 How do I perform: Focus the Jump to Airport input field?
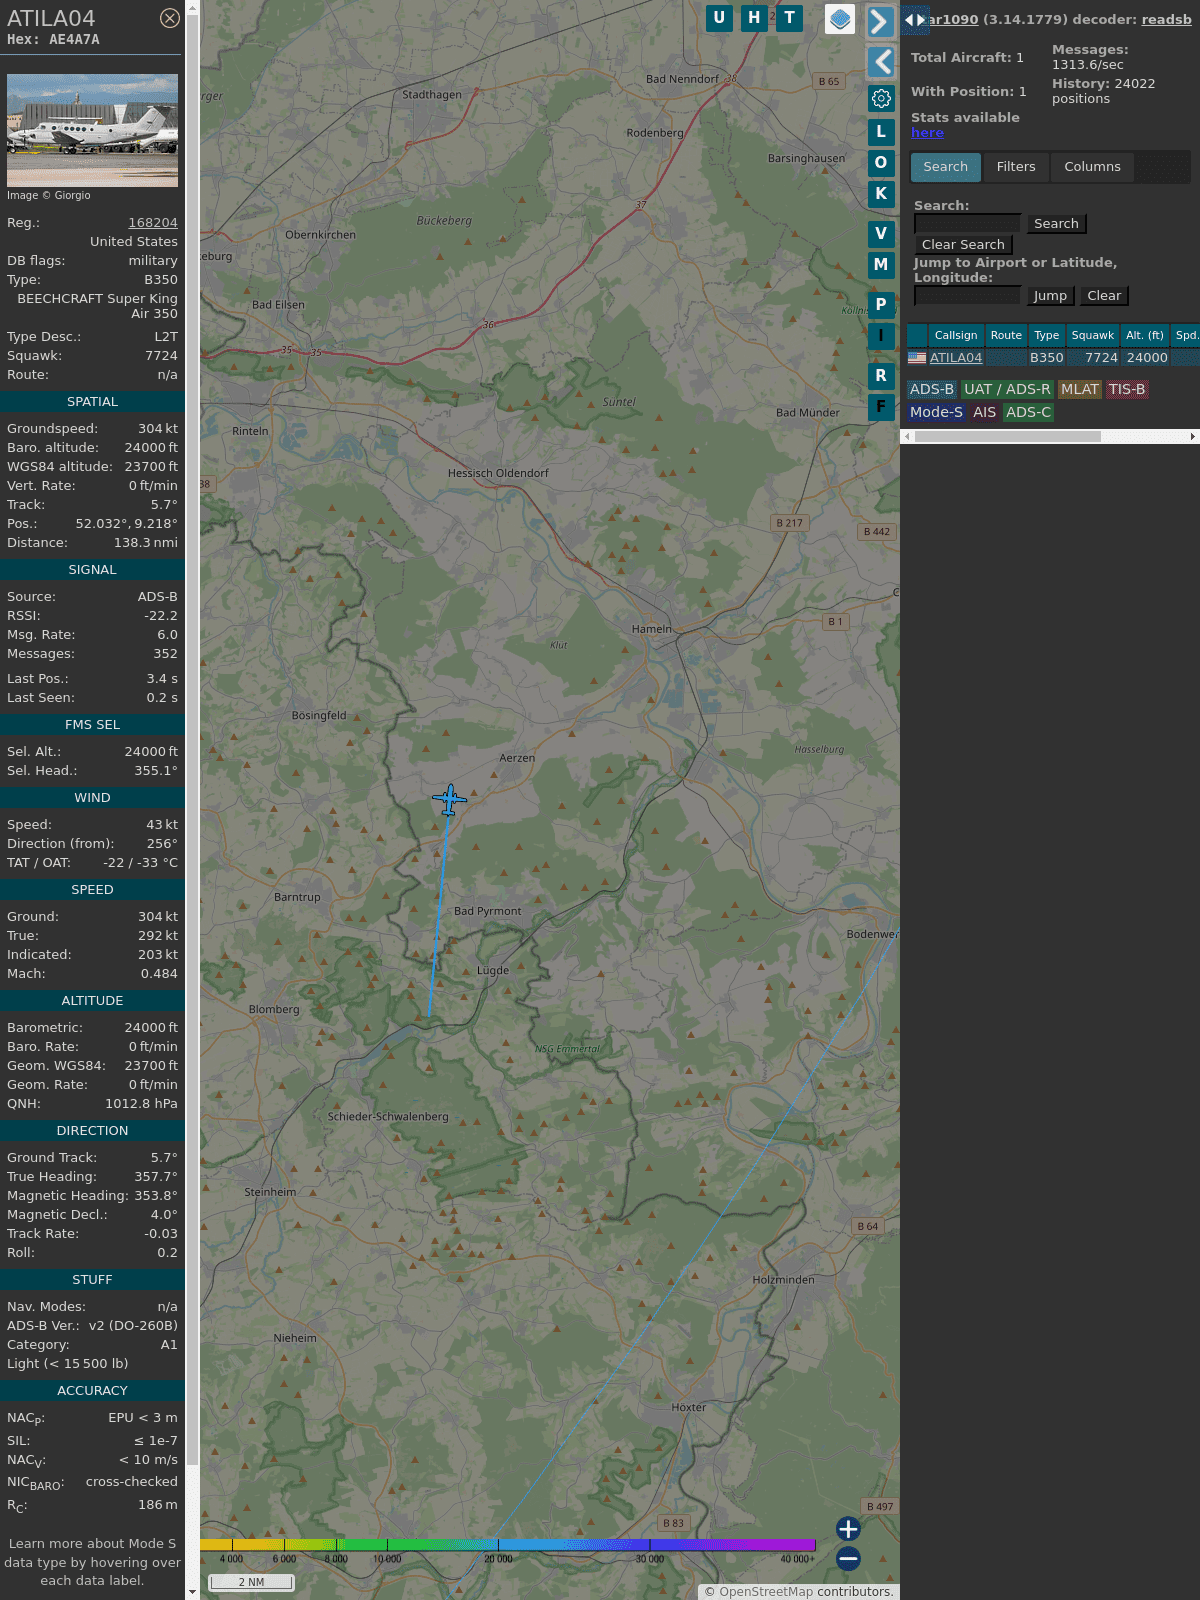(967, 296)
